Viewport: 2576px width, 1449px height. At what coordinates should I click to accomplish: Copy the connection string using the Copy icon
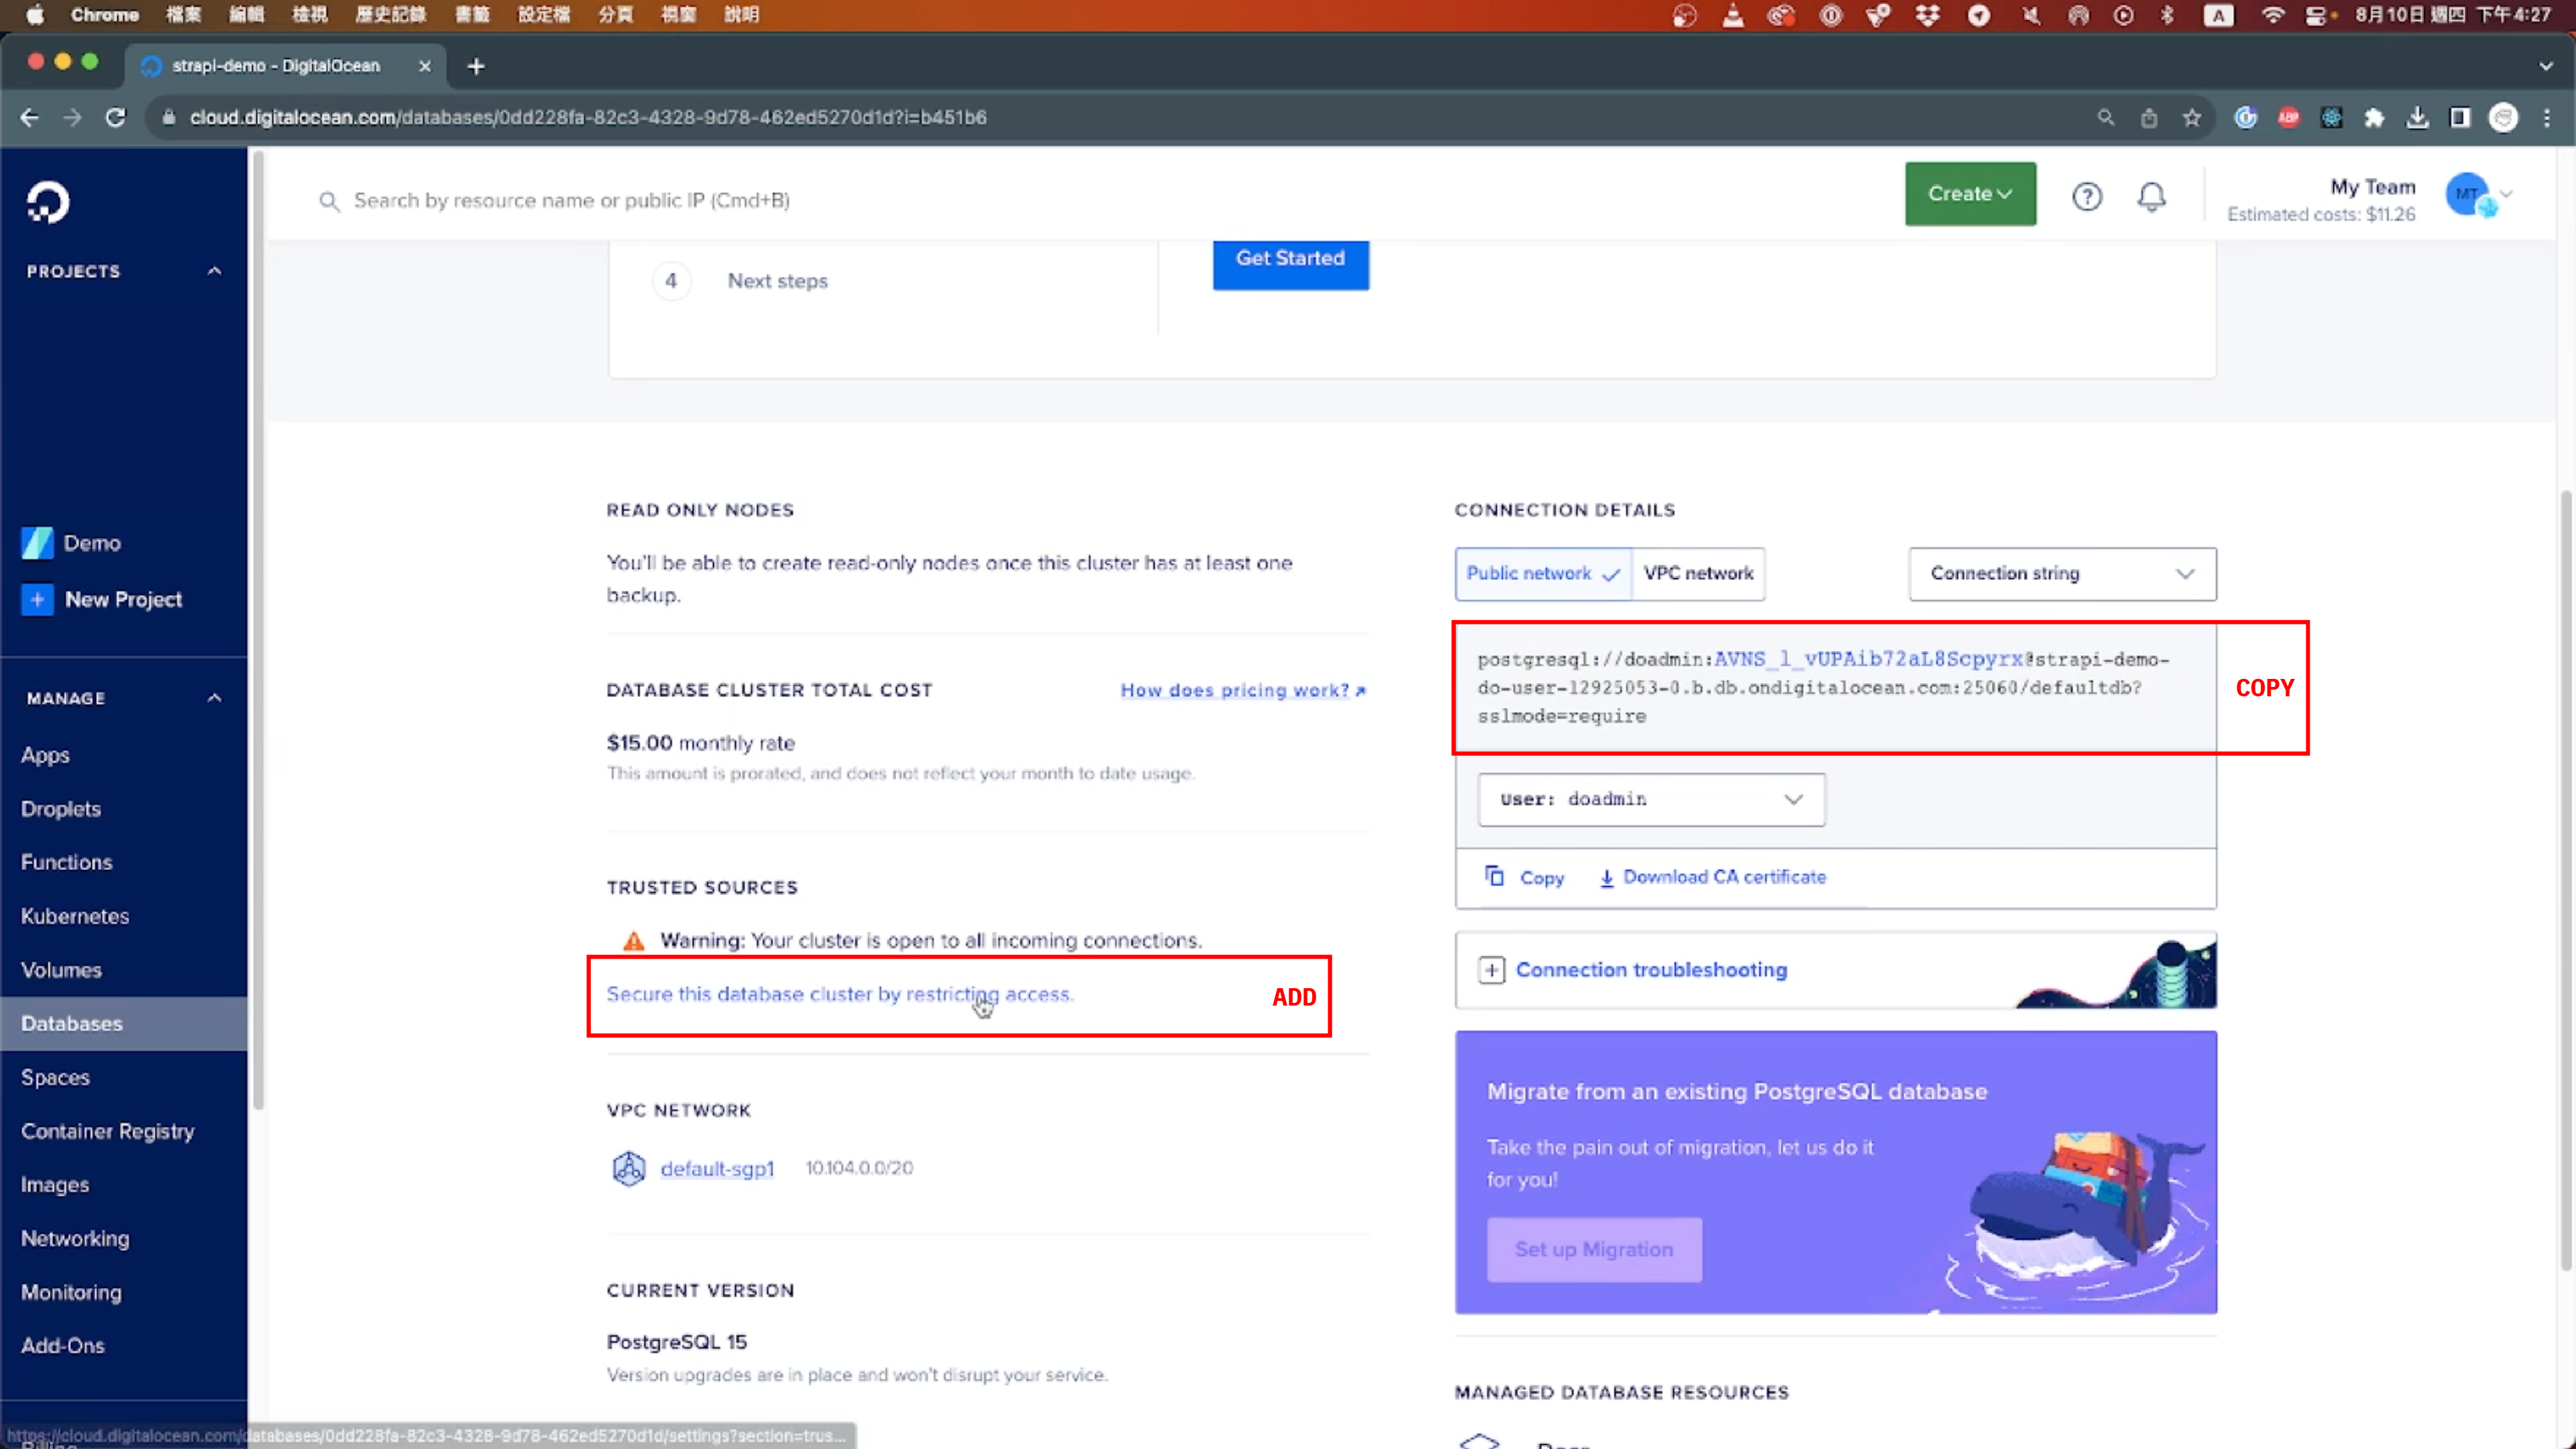pos(1495,876)
